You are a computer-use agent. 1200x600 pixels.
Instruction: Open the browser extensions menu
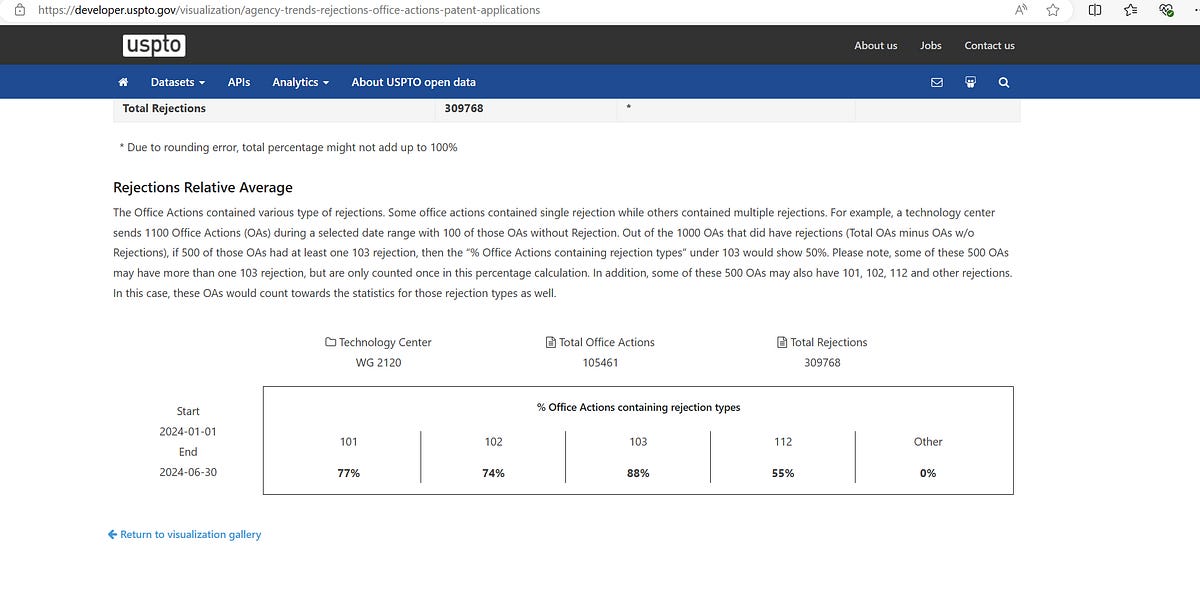(x=1130, y=9)
